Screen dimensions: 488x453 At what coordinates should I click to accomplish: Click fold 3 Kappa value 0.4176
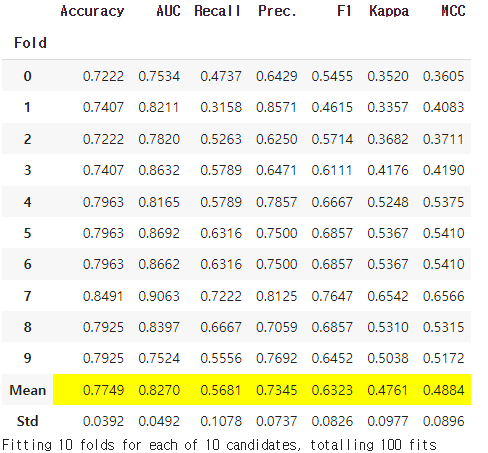point(388,170)
